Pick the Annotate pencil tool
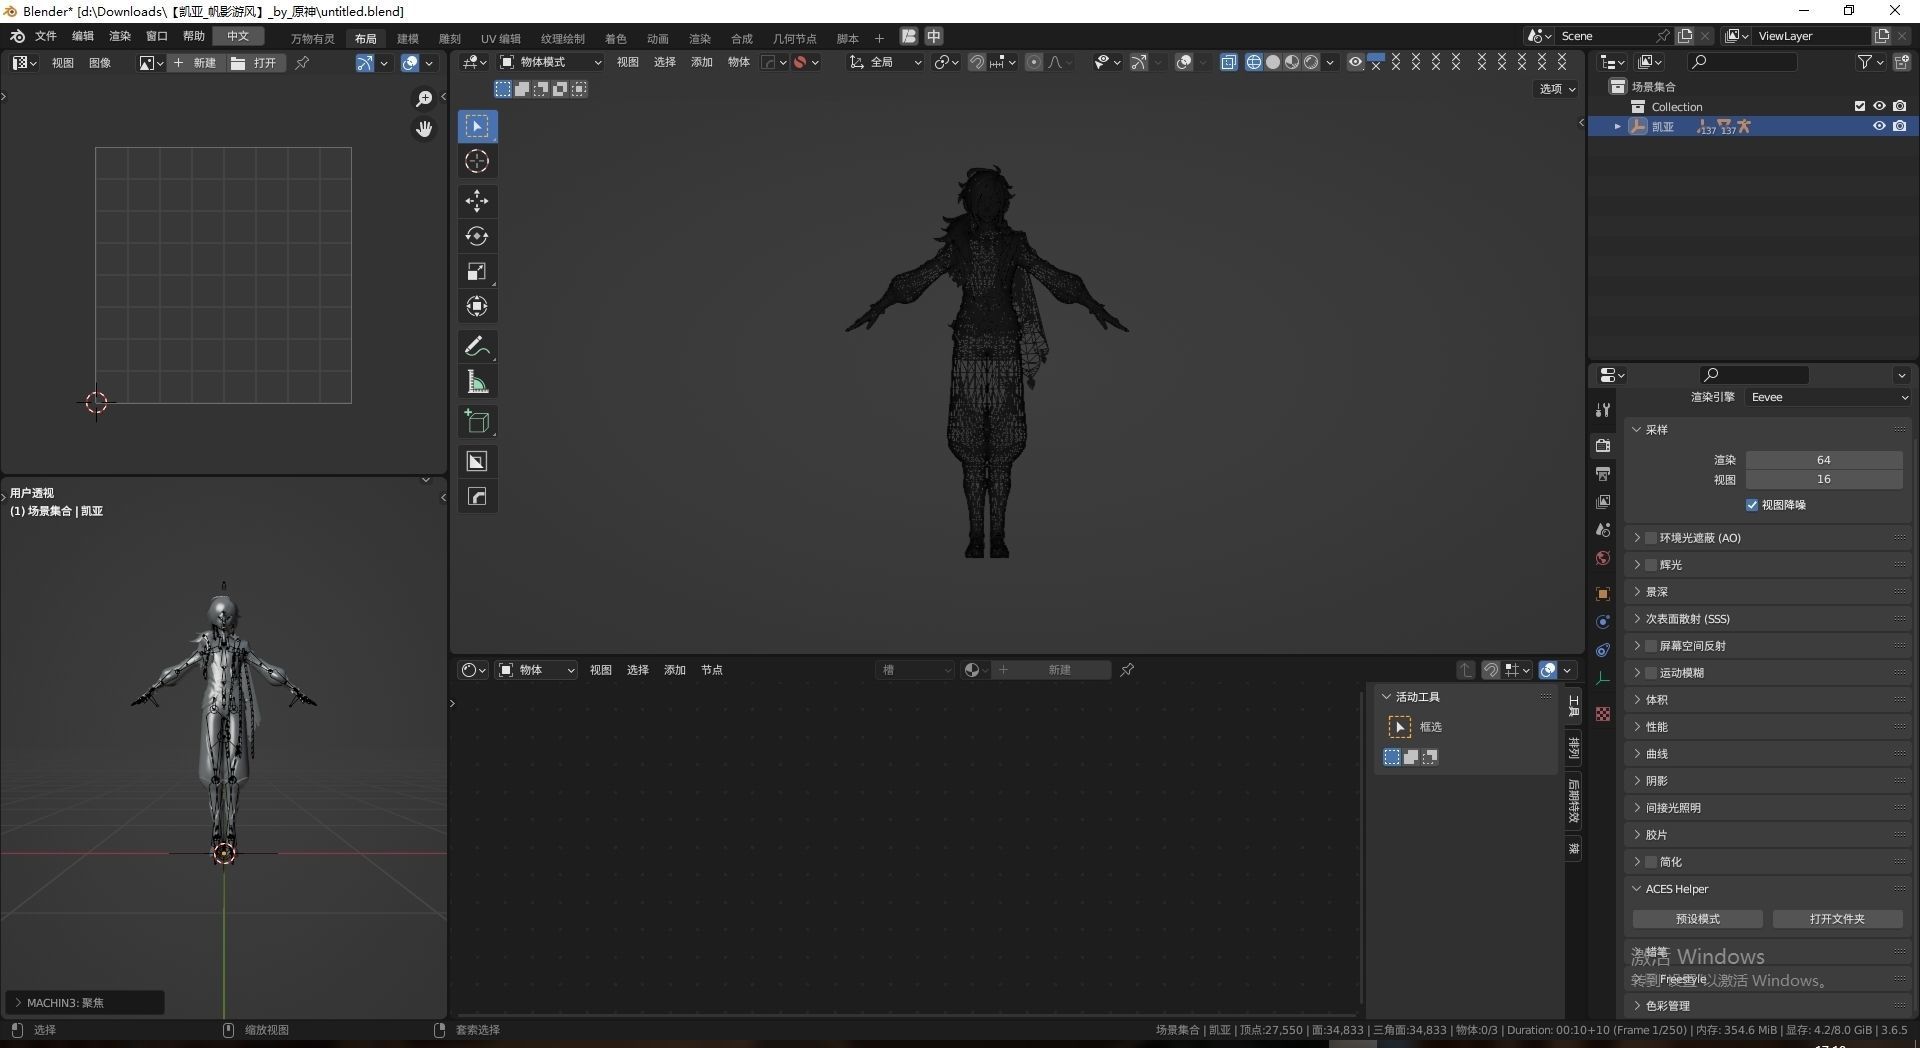Image resolution: width=1920 pixels, height=1048 pixels. pos(477,346)
